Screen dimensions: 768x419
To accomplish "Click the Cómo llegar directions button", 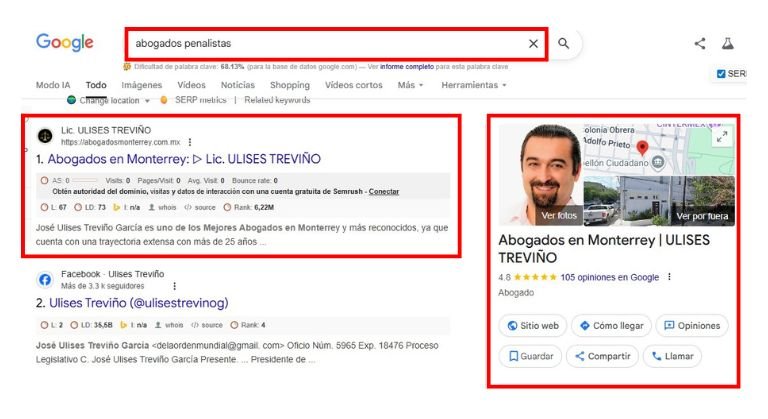I will (612, 326).
